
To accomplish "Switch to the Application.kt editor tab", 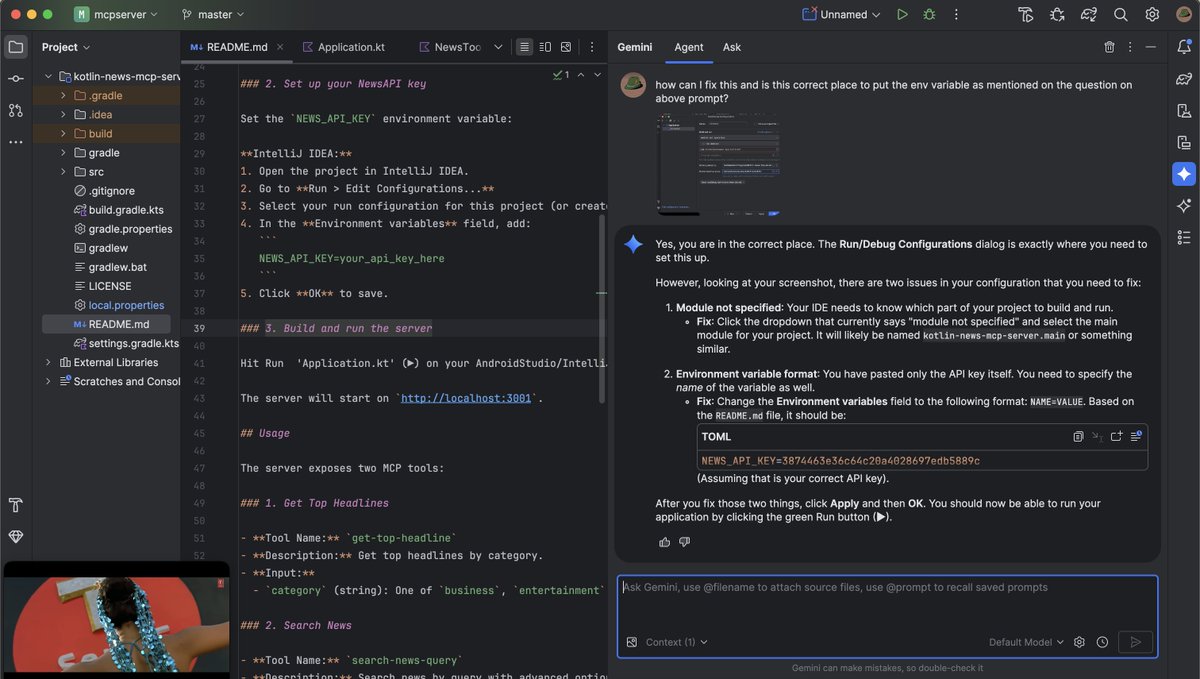I will (343, 47).
